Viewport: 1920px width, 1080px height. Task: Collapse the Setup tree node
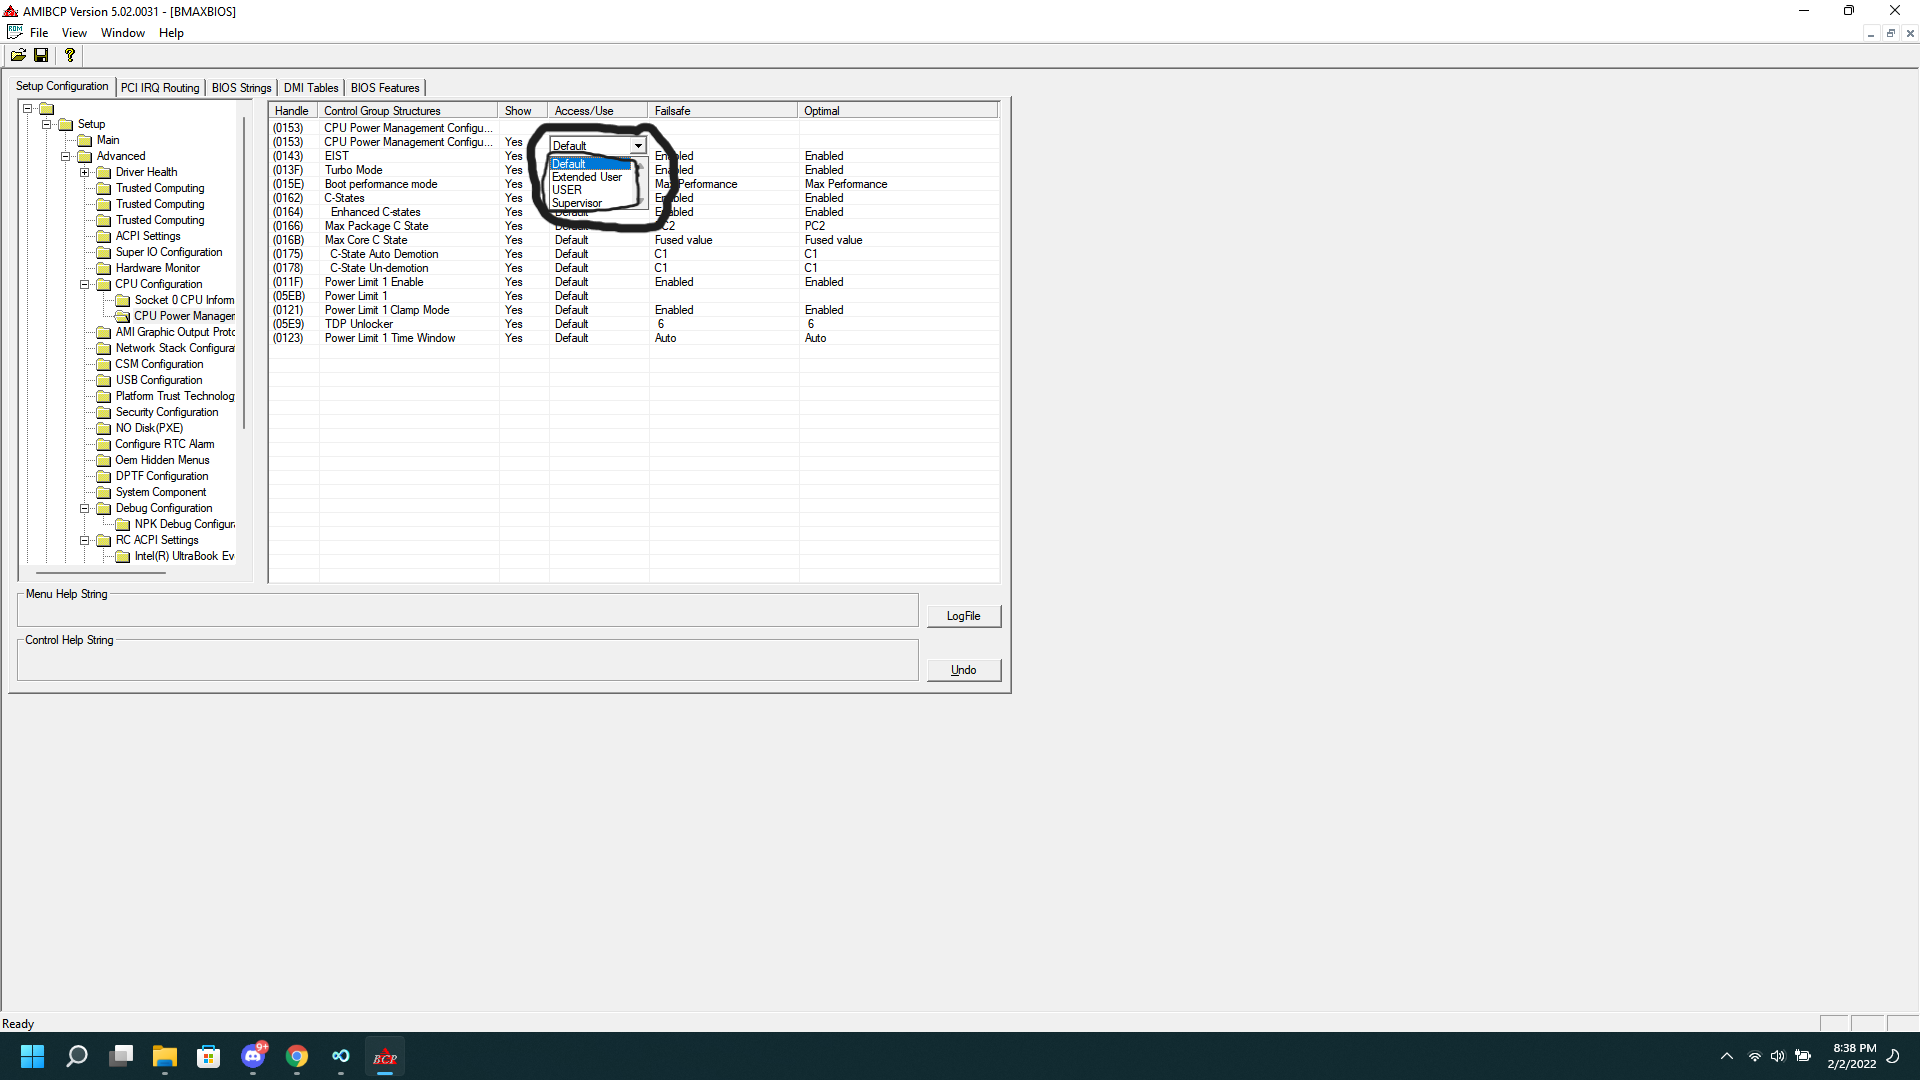click(x=46, y=125)
